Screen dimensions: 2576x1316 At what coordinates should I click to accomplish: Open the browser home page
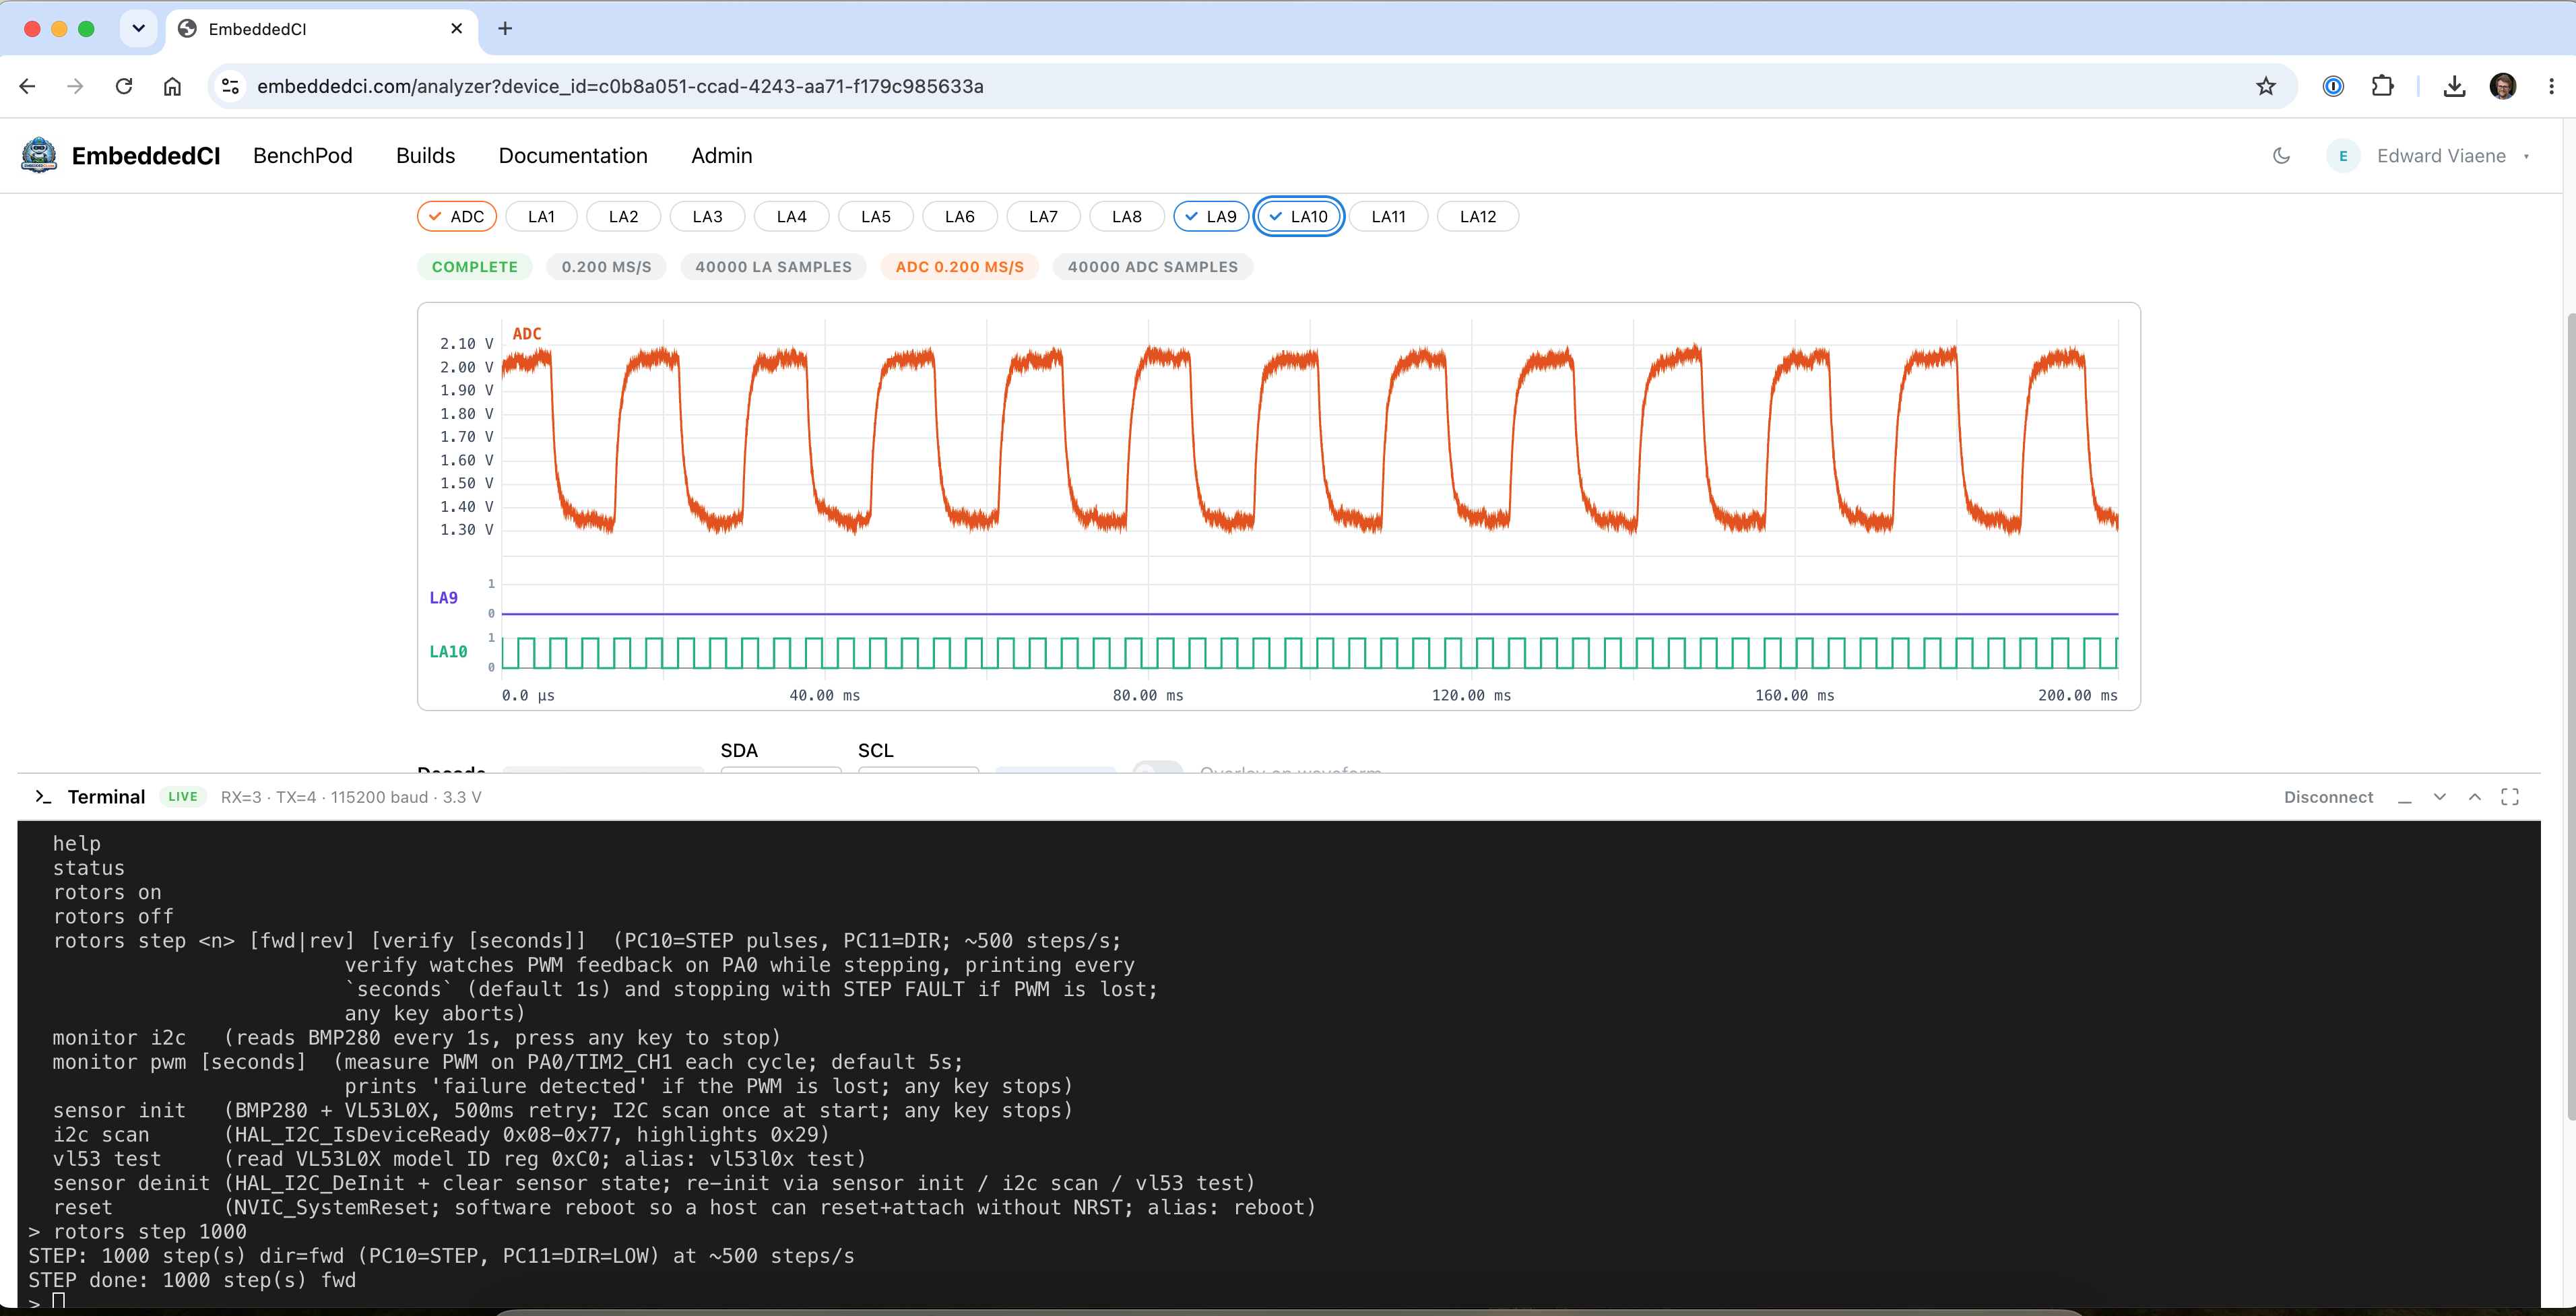[x=172, y=86]
